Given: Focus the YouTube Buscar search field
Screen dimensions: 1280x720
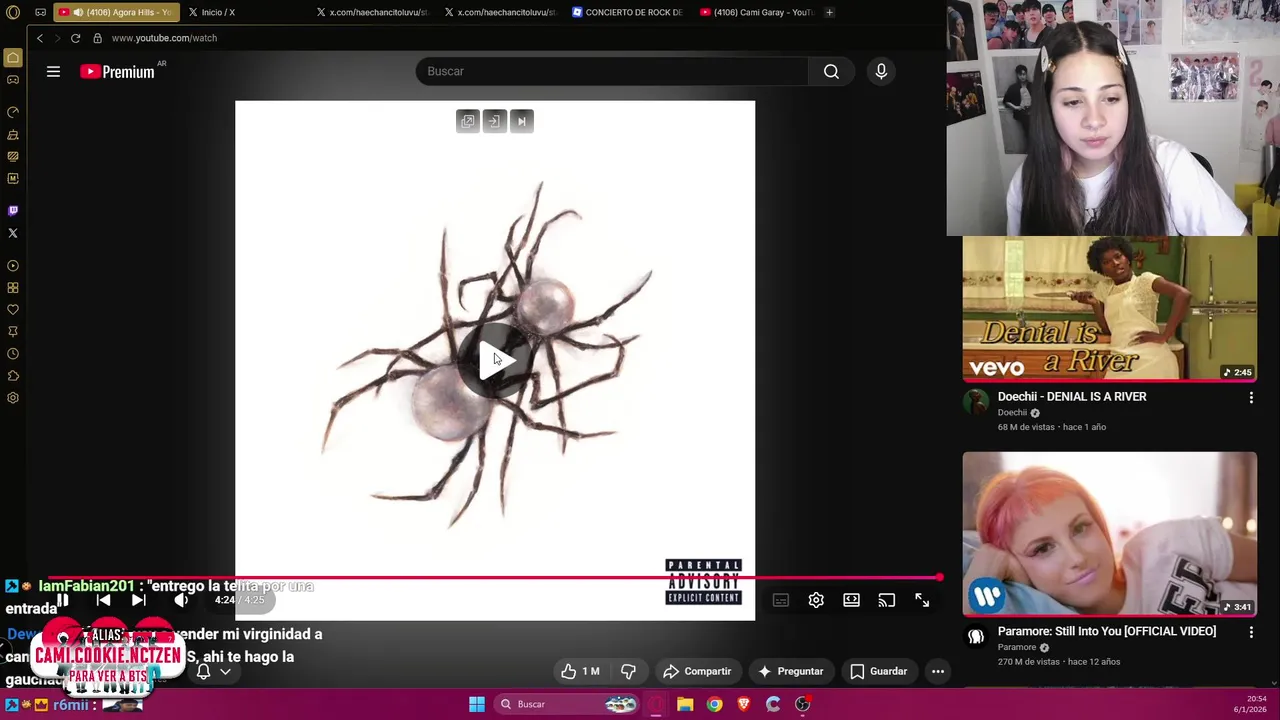Looking at the screenshot, I should (612, 71).
